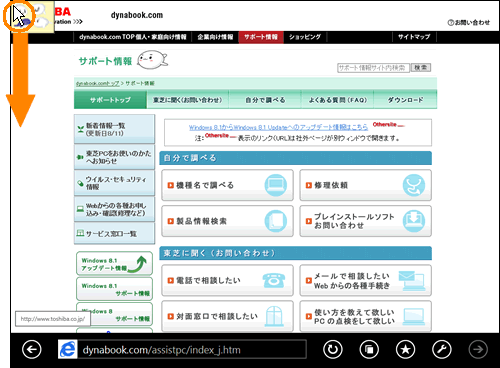This screenshot has height=368, width=500.
Task: Open 新着情報一覧 sidebar item
Action: tap(114, 129)
